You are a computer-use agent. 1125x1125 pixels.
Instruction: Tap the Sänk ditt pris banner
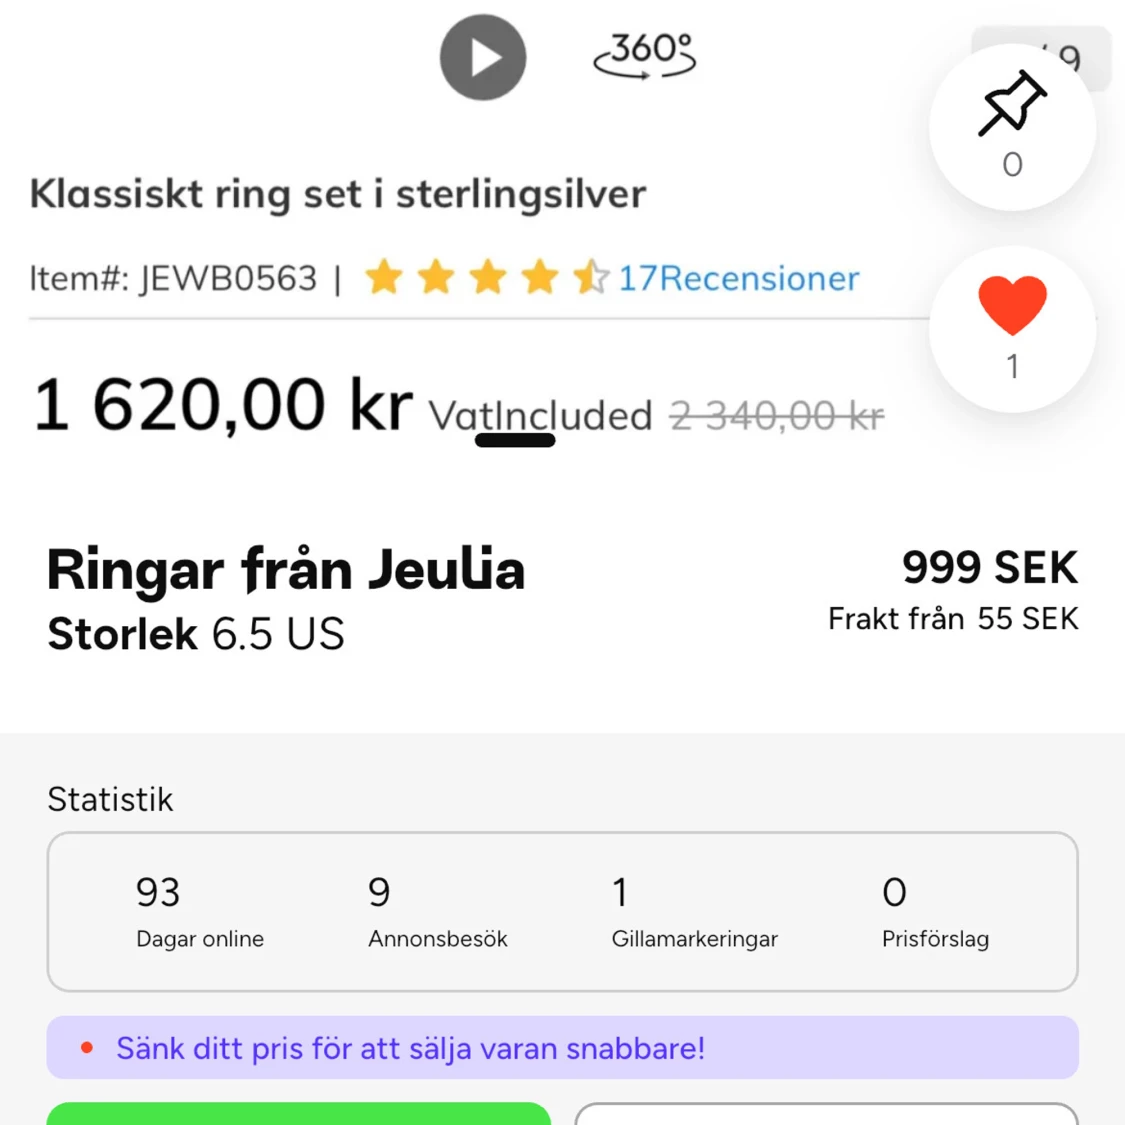tap(562, 1048)
